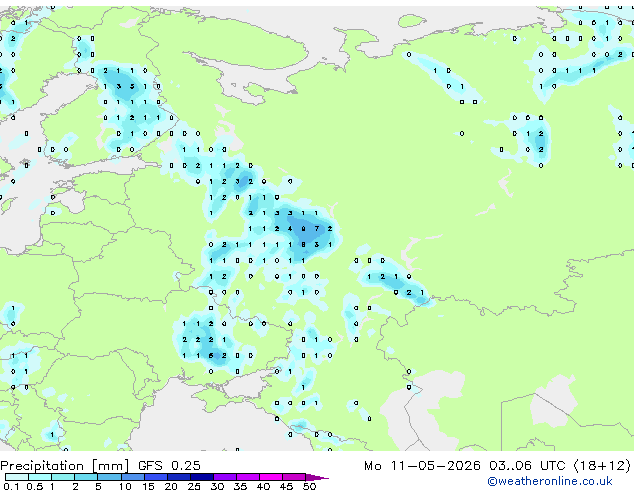Click the legend tick label 10
This screenshot has height=490, width=634.
125,486
